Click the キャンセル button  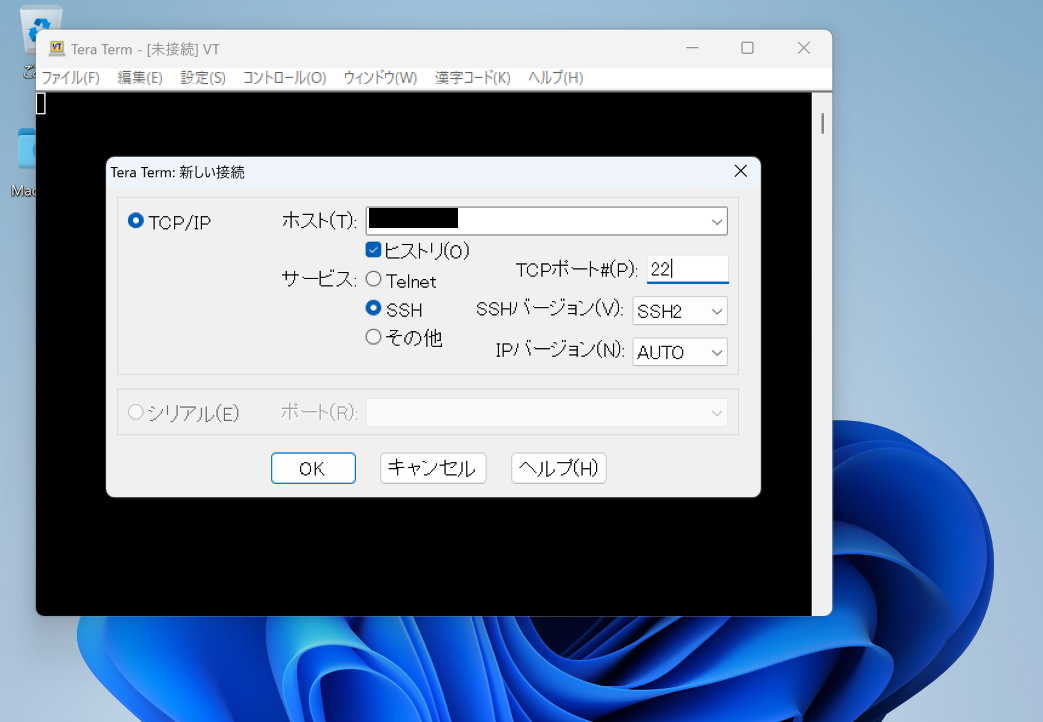pos(433,468)
